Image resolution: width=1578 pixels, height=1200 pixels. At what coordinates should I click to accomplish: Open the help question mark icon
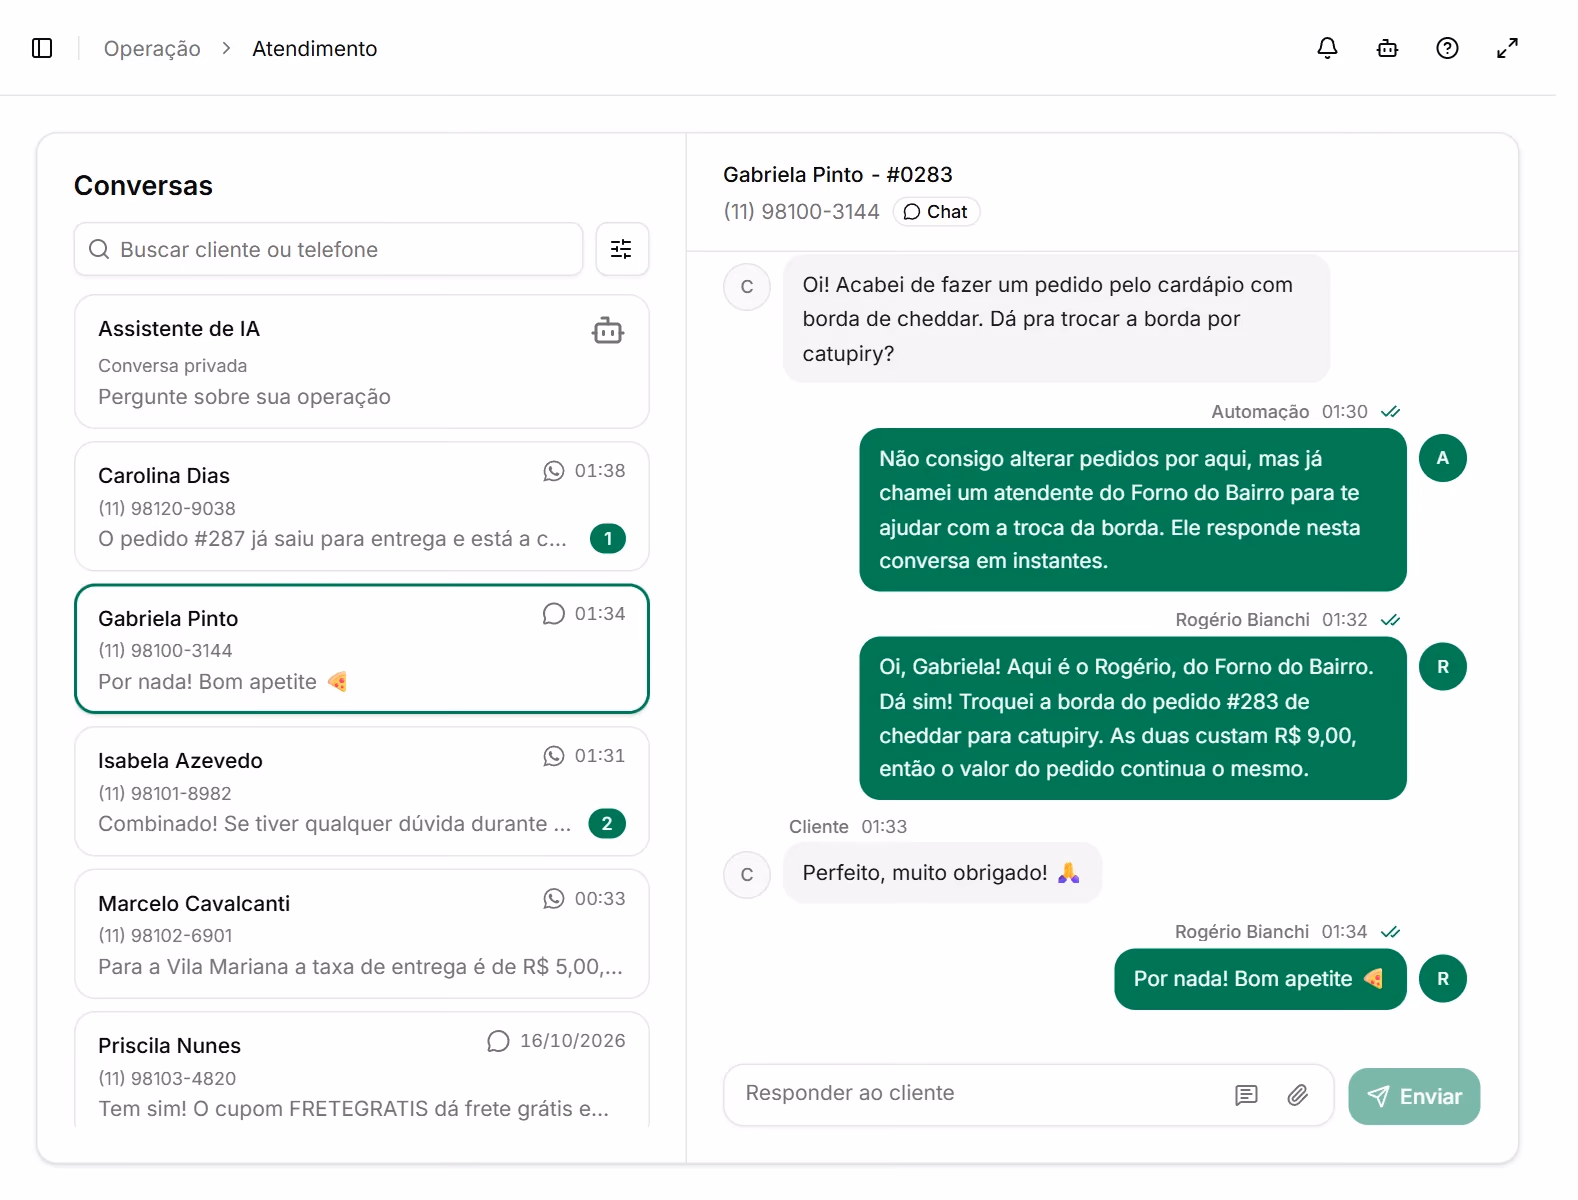pos(1447,48)
